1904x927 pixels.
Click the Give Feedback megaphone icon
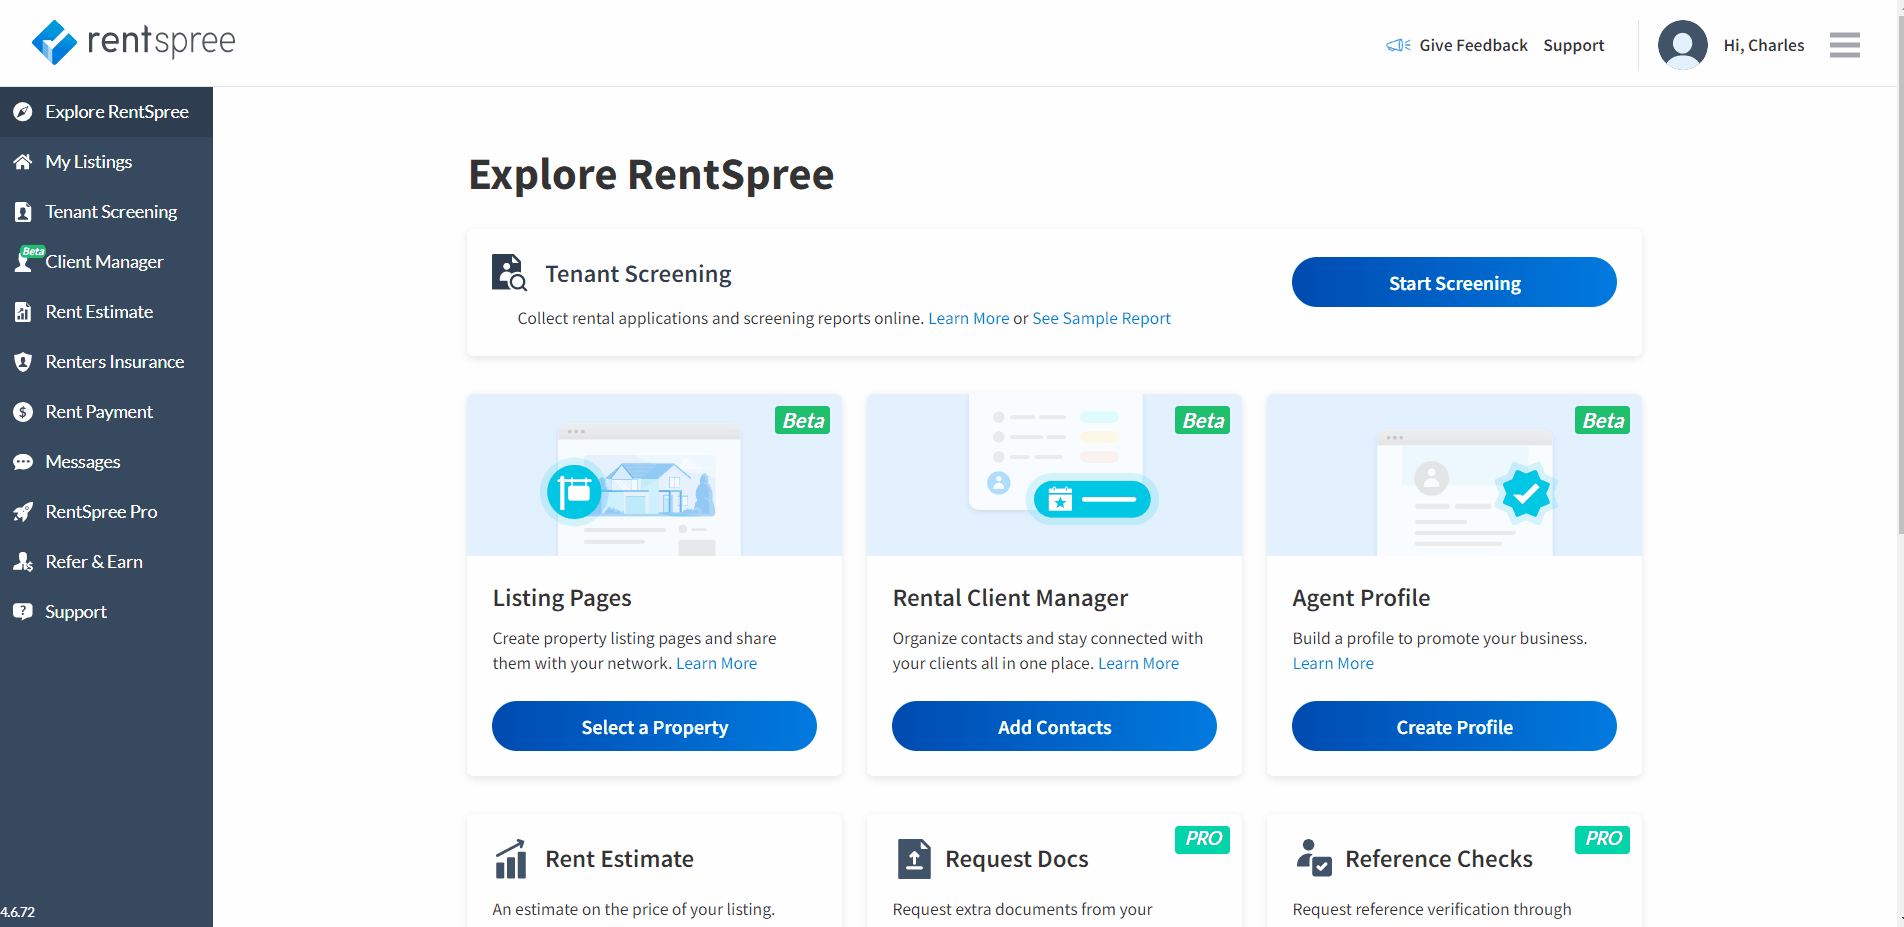point(1397,45)
